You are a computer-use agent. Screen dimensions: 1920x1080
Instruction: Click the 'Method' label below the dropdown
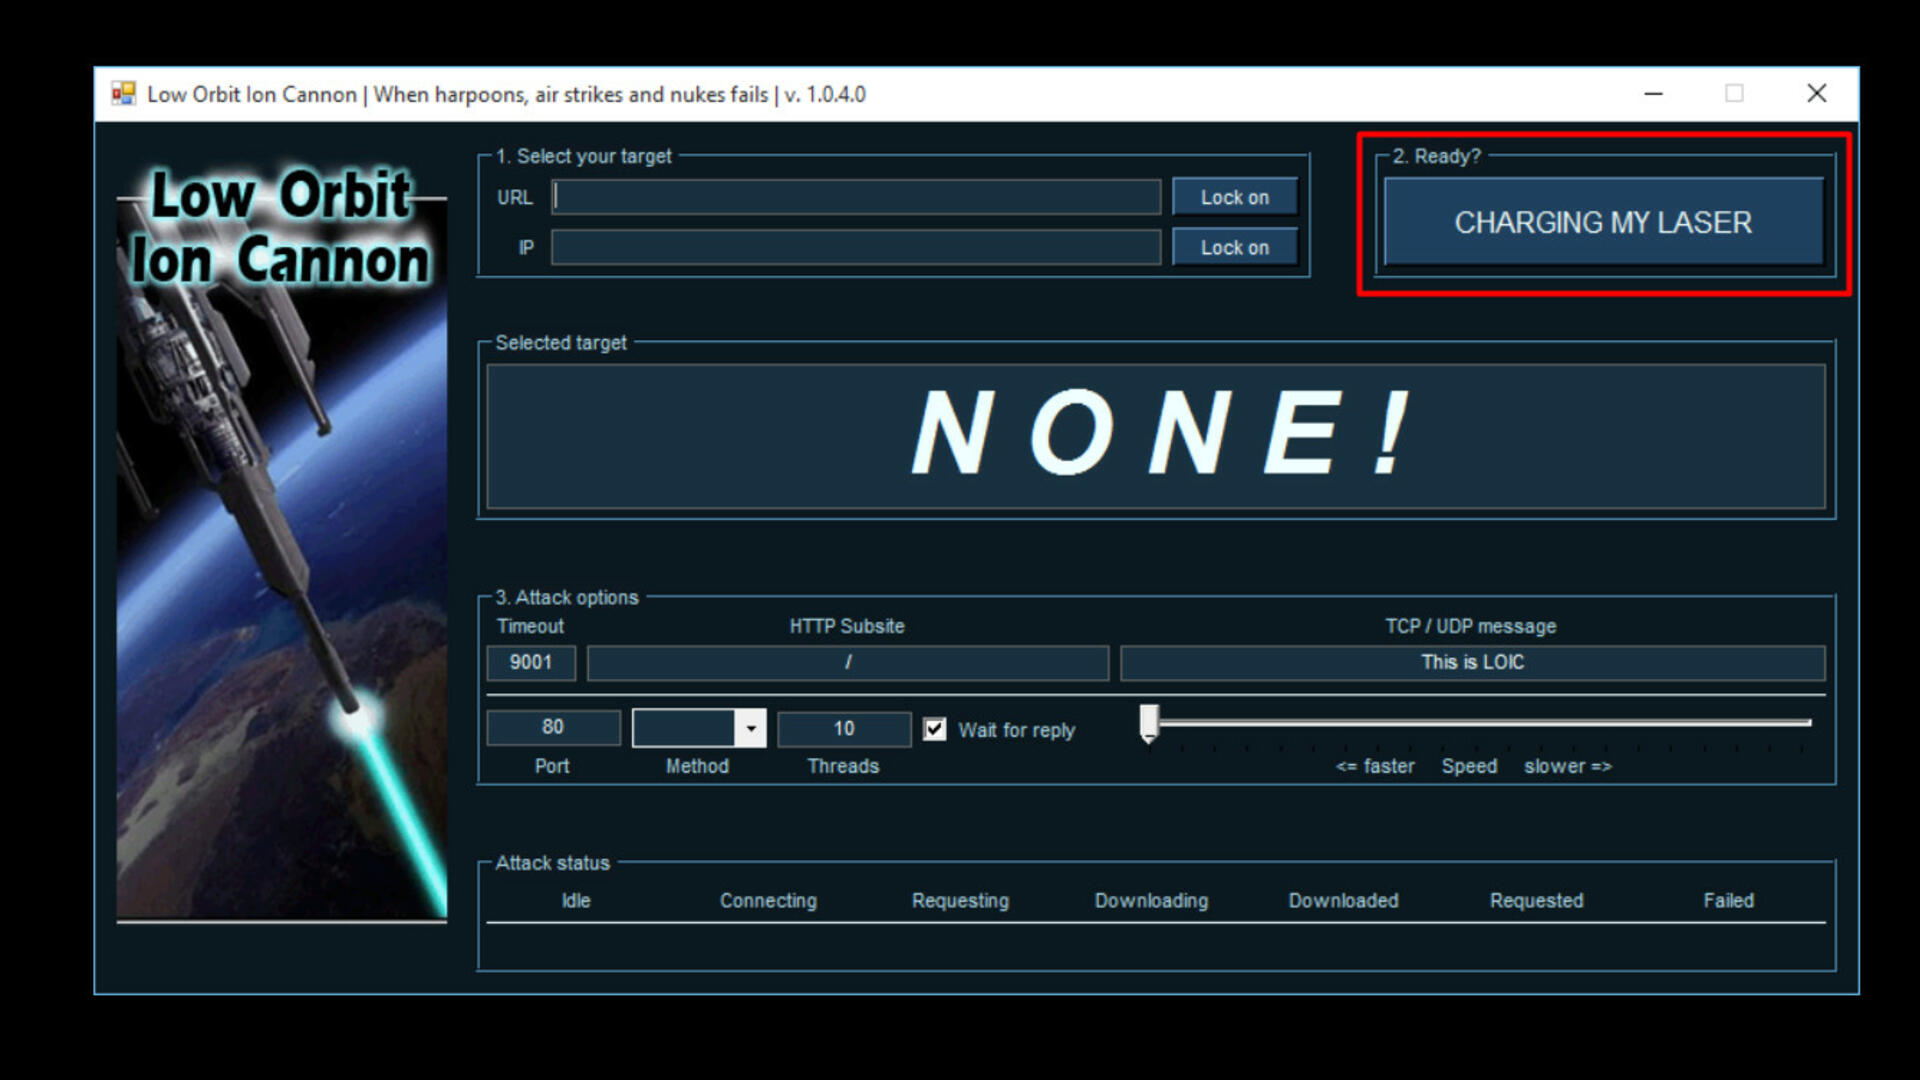coord(697,766)
